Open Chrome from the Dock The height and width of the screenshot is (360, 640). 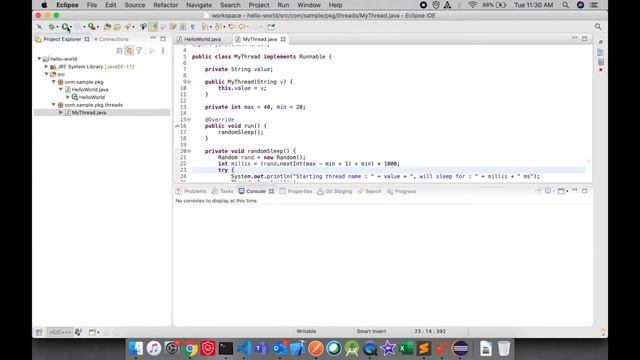[190, 349]
